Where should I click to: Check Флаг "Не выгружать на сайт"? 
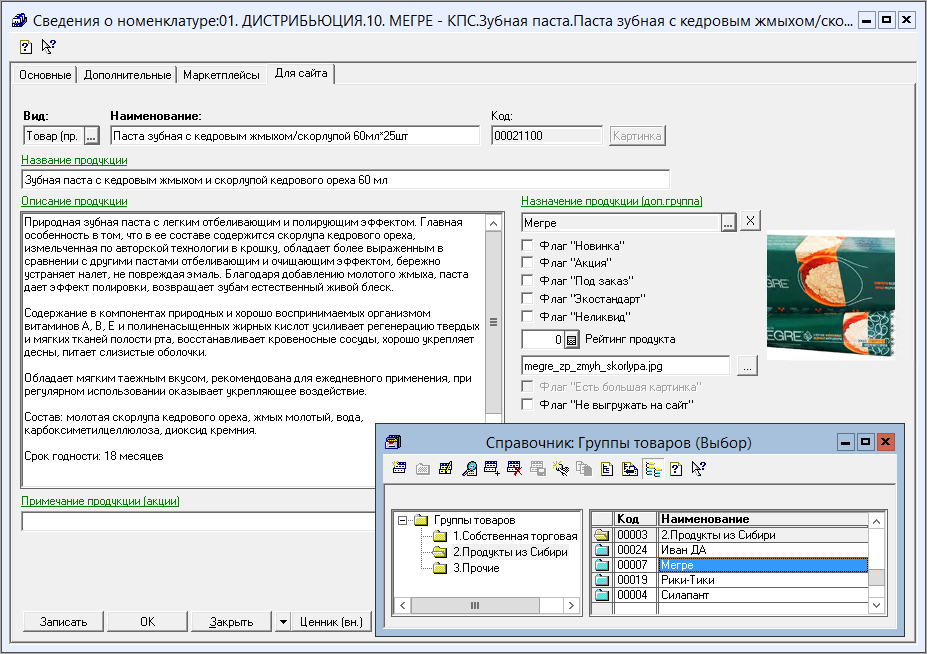[x=528, y=405]
